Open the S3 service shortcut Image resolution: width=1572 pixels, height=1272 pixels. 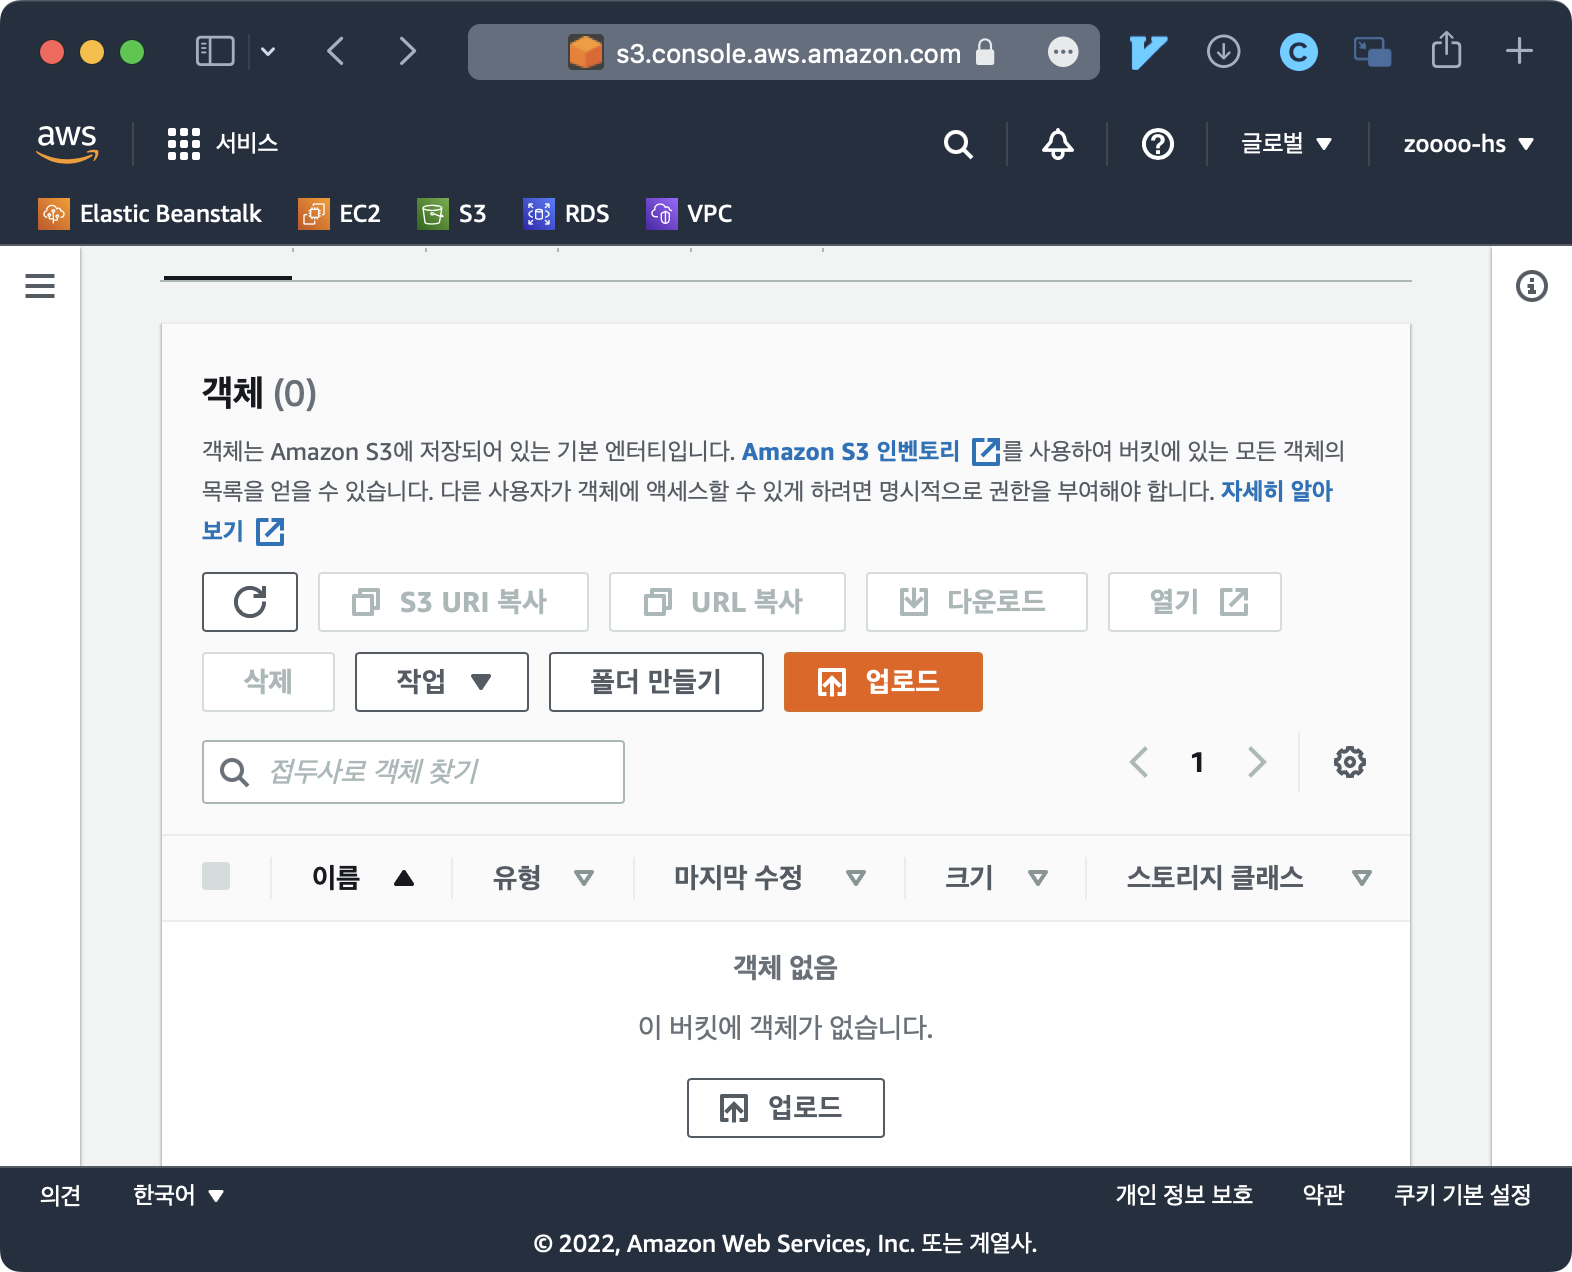452,214
